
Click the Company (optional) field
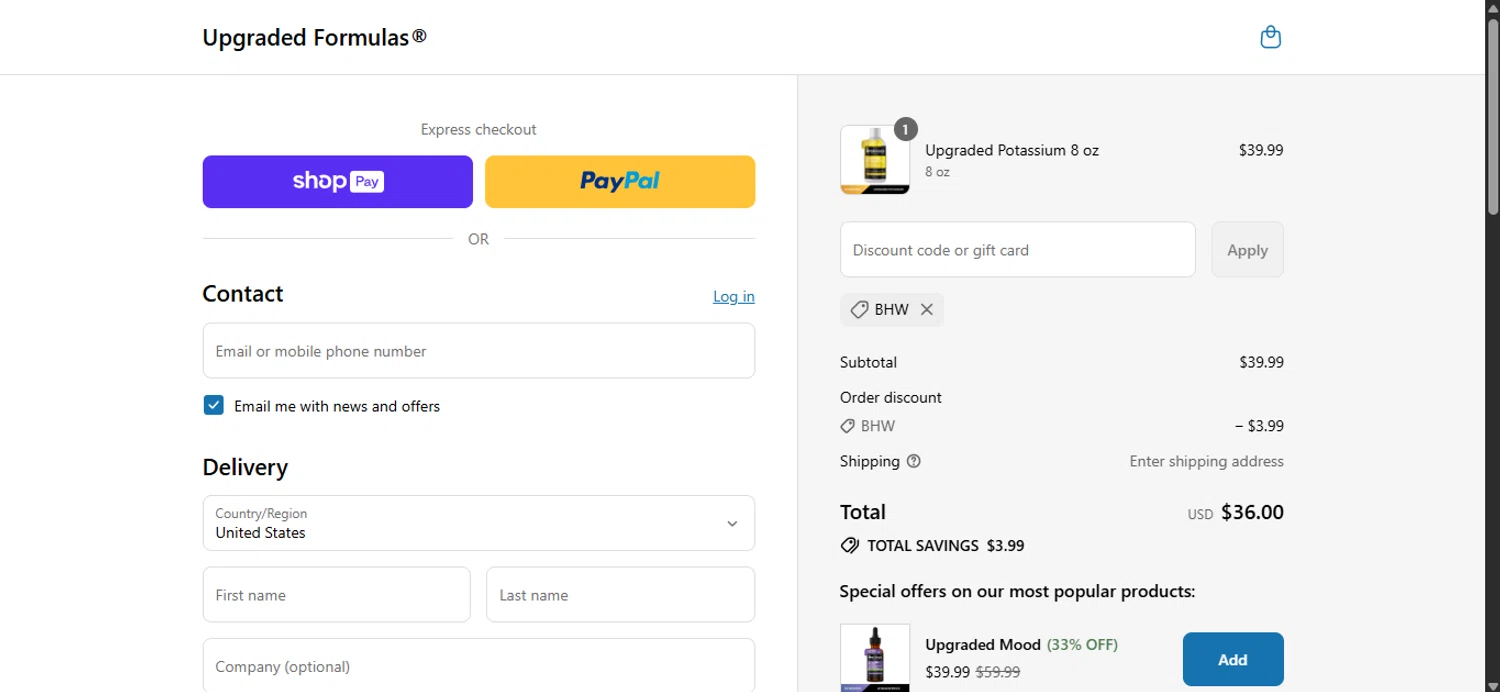479,665
